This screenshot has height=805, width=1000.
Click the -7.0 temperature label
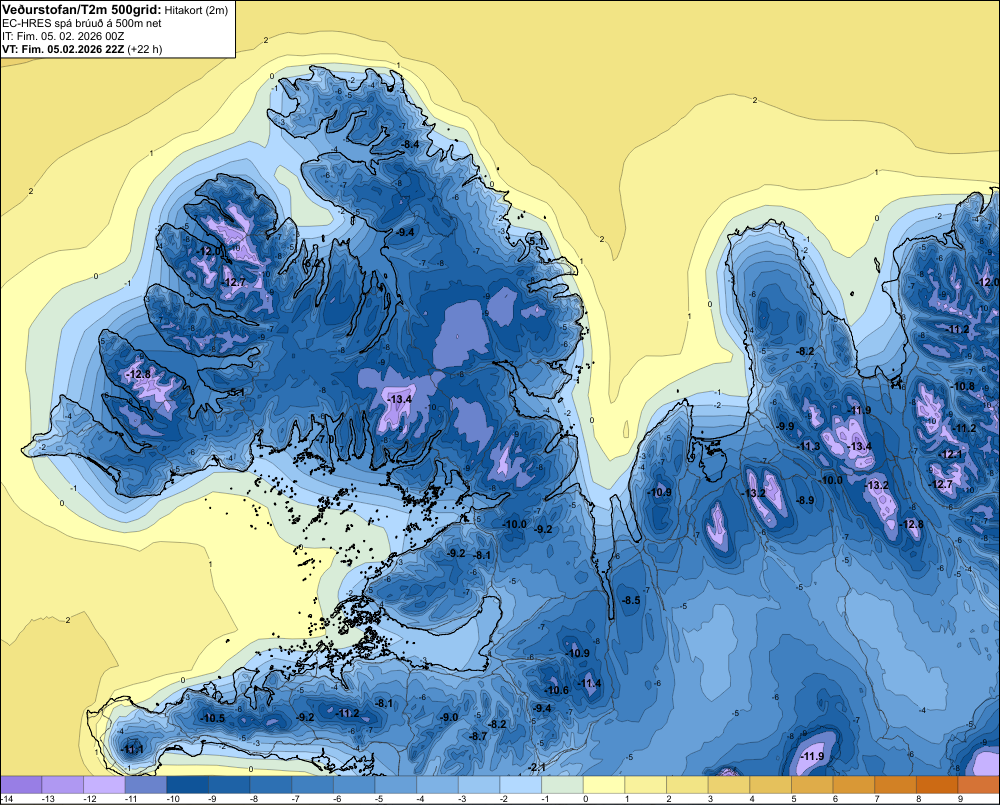325,440
